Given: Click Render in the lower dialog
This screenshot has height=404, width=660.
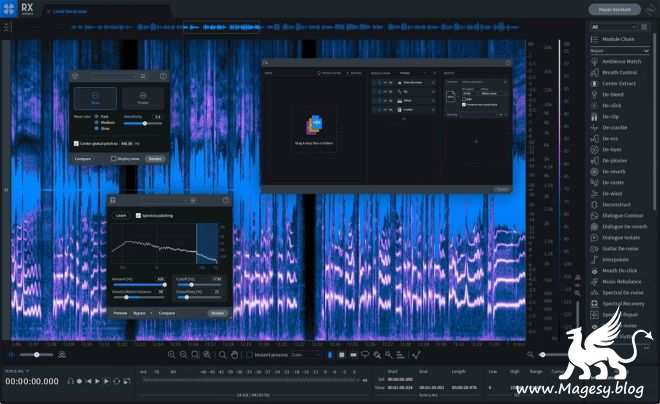Looking at the screenshot, I should click(218, 314).
